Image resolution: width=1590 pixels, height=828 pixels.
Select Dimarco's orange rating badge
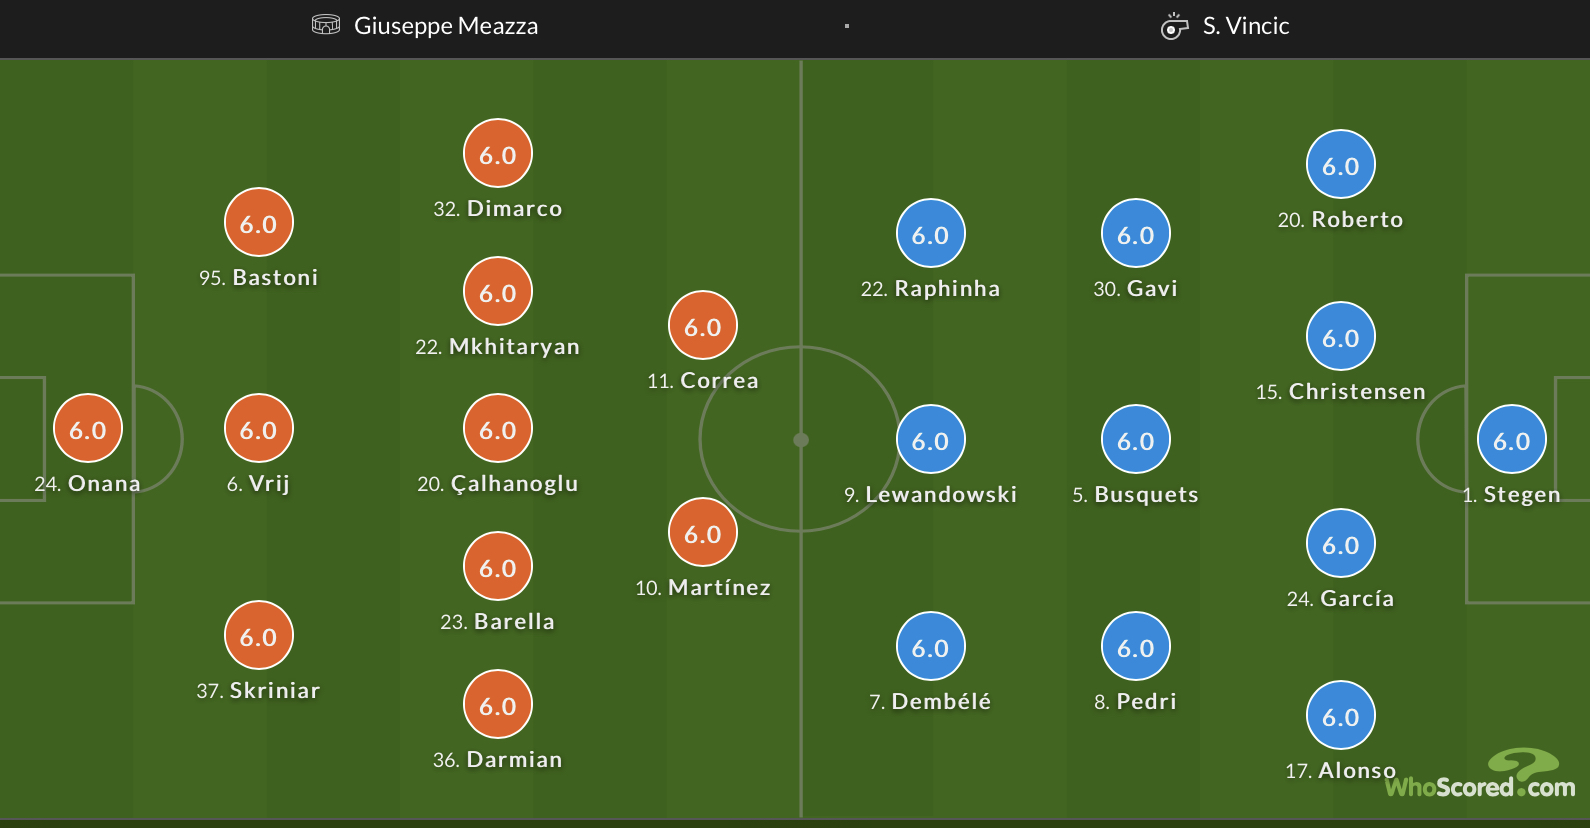(x=497, y=154)
